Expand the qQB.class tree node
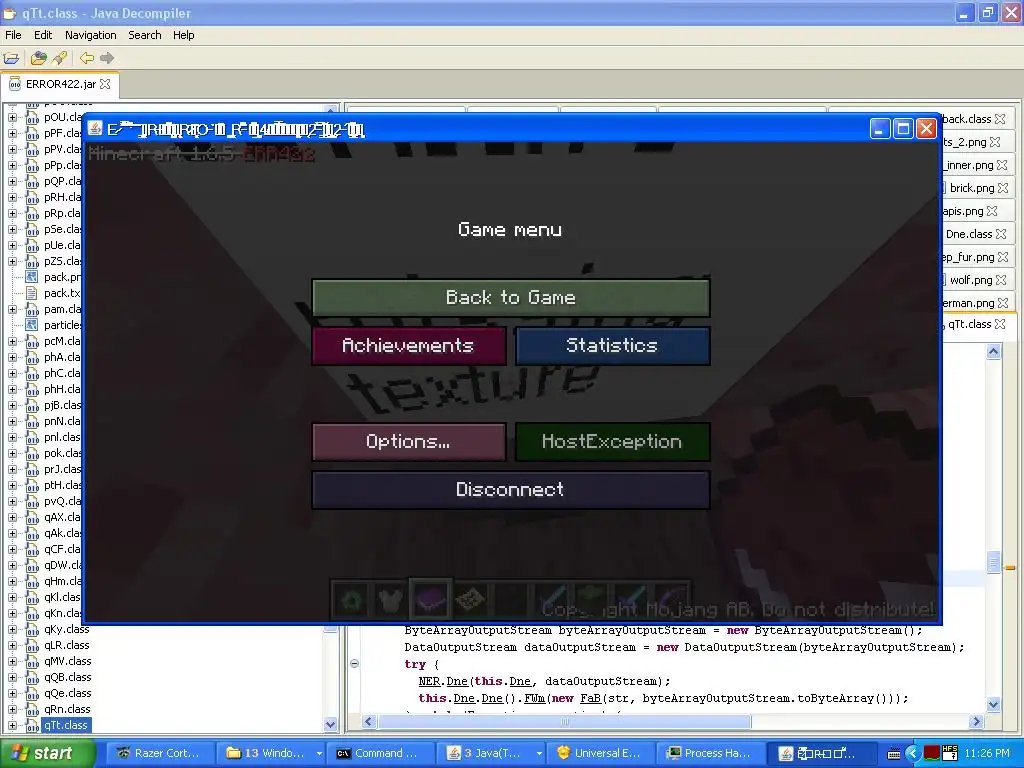The image size is (1024, 768). click(12, 677)
